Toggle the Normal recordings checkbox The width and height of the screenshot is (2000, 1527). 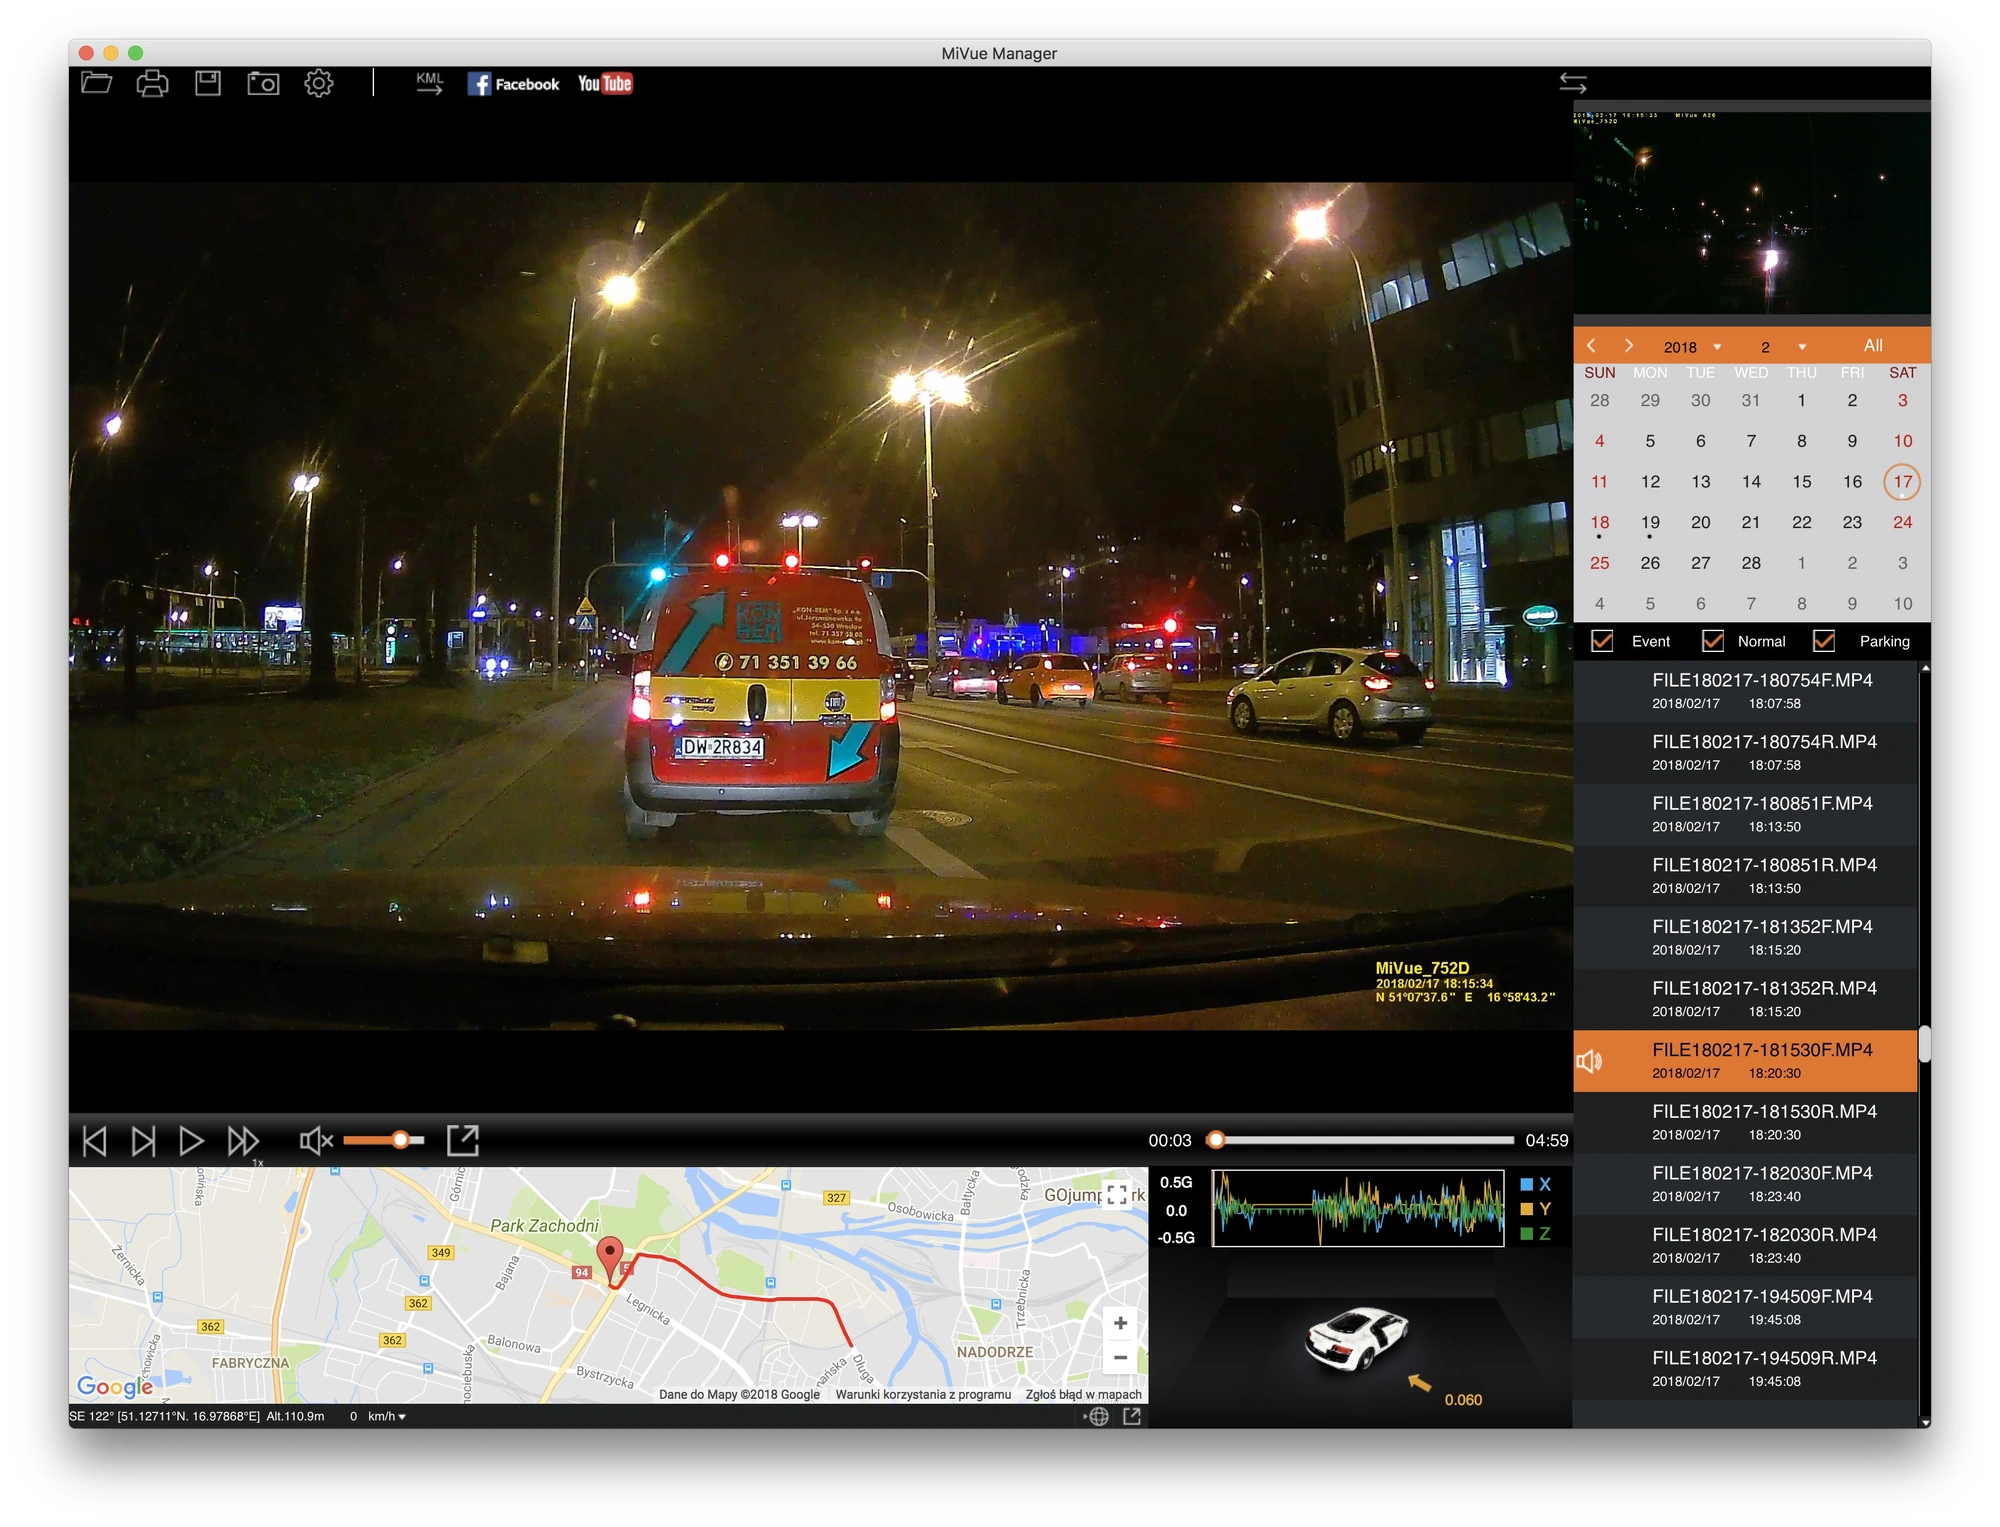(1712, 641)
